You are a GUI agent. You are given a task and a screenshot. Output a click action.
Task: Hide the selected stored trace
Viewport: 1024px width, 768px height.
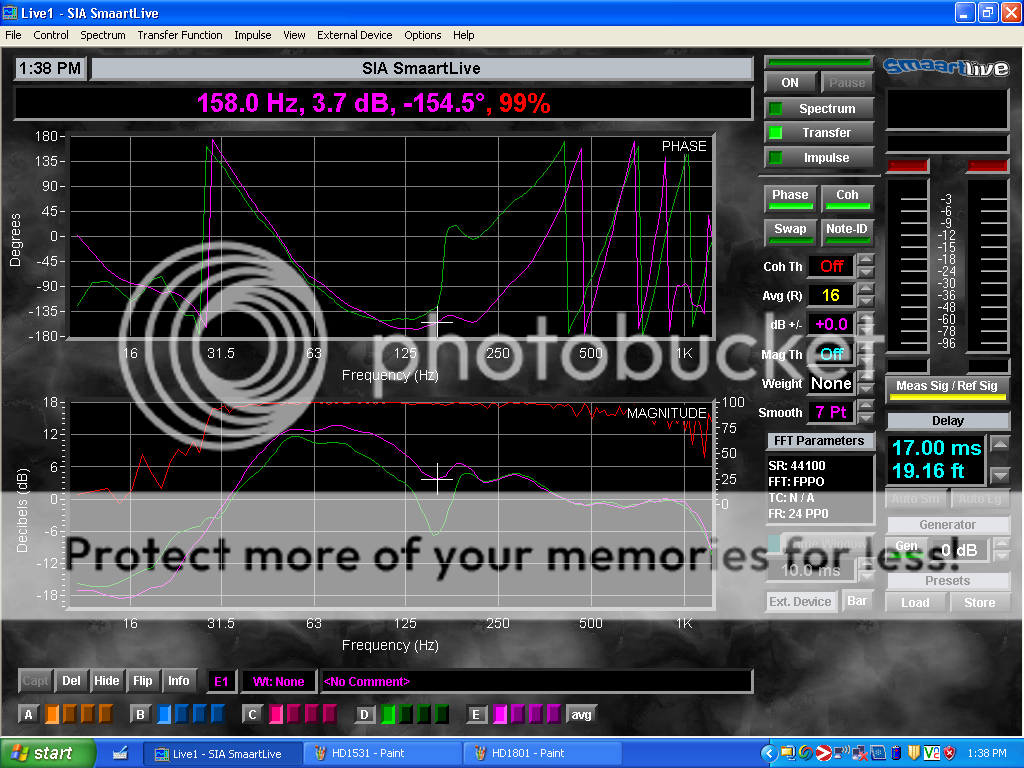coord(106,681)
